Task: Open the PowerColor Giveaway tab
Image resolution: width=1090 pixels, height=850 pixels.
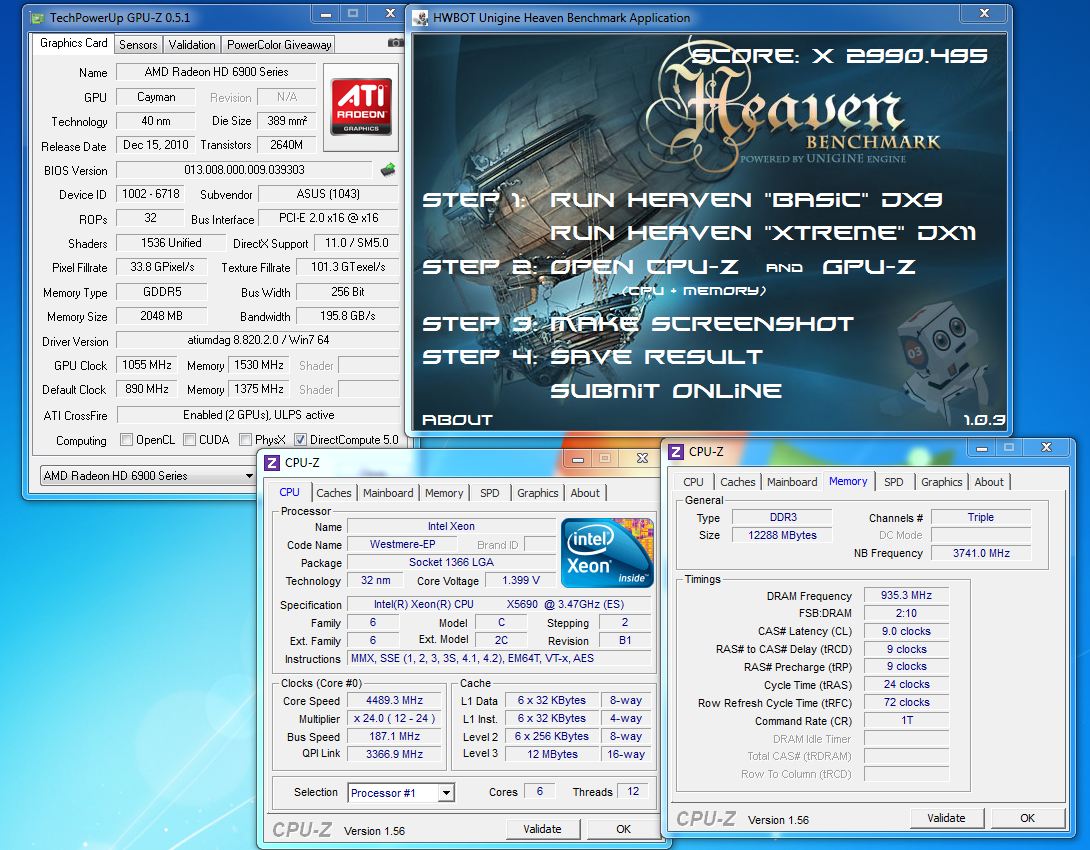Action: (279, 44)
